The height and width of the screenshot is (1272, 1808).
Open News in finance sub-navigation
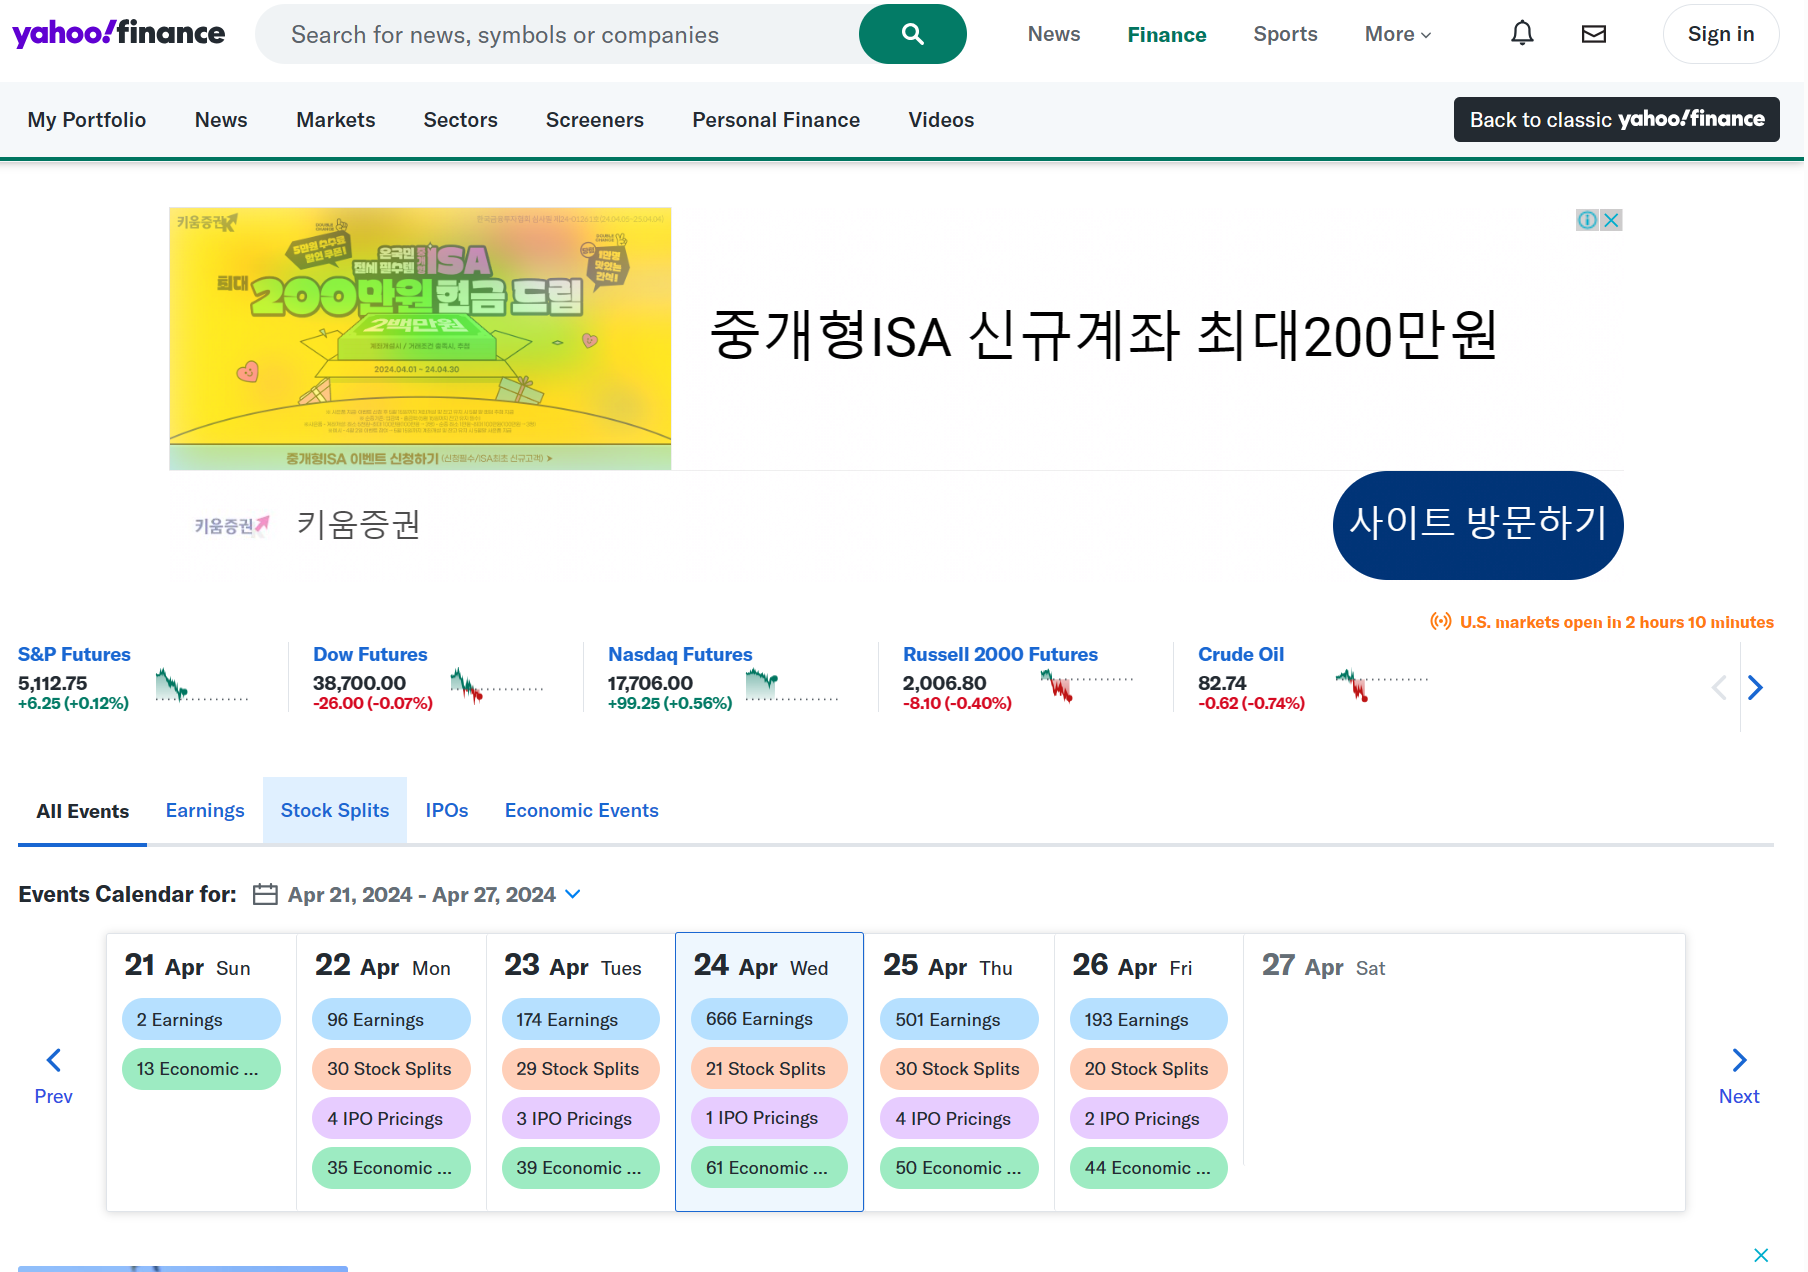pyautogui.click(x=221, y=120)
